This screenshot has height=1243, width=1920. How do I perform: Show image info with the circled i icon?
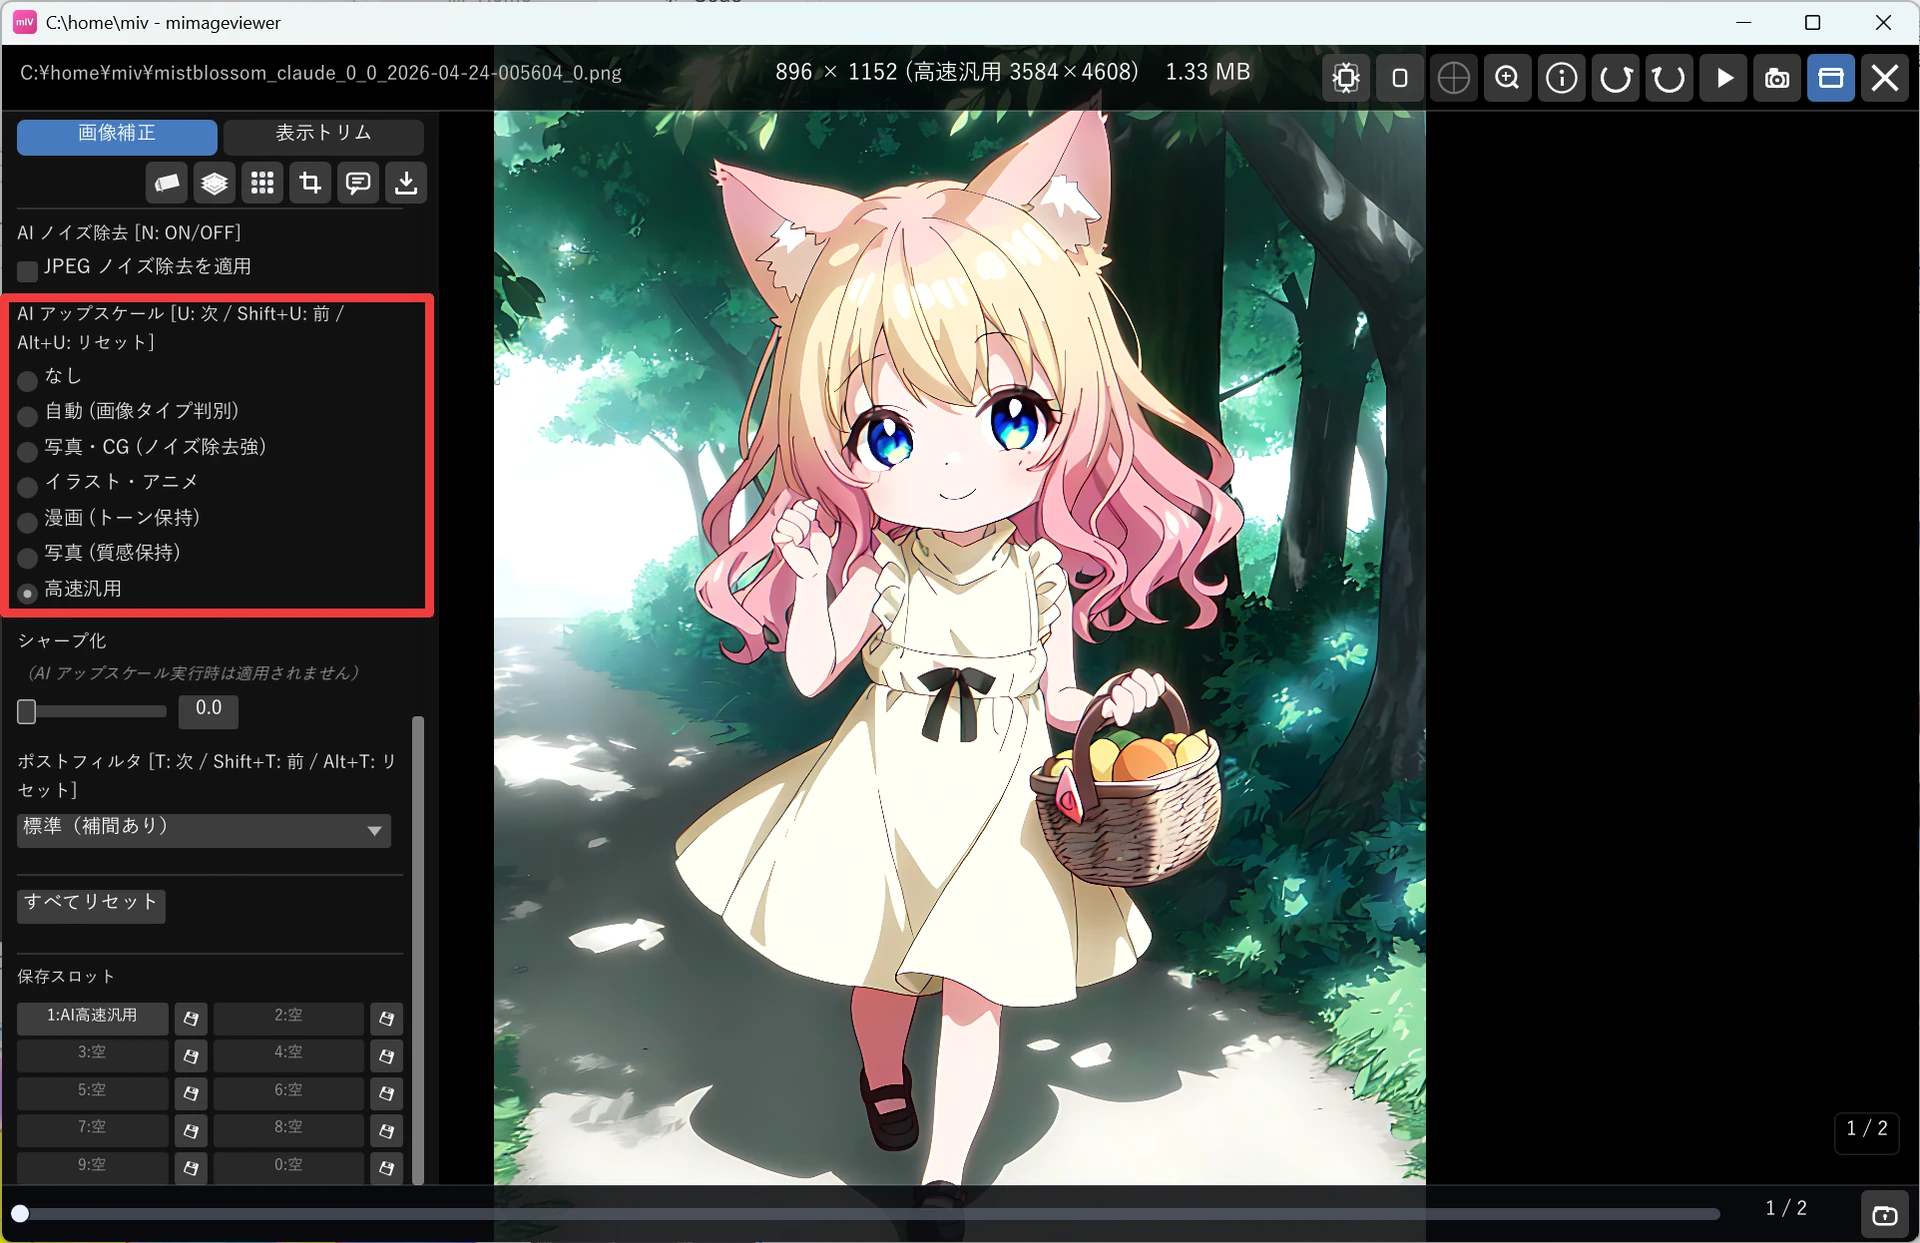1562,78
